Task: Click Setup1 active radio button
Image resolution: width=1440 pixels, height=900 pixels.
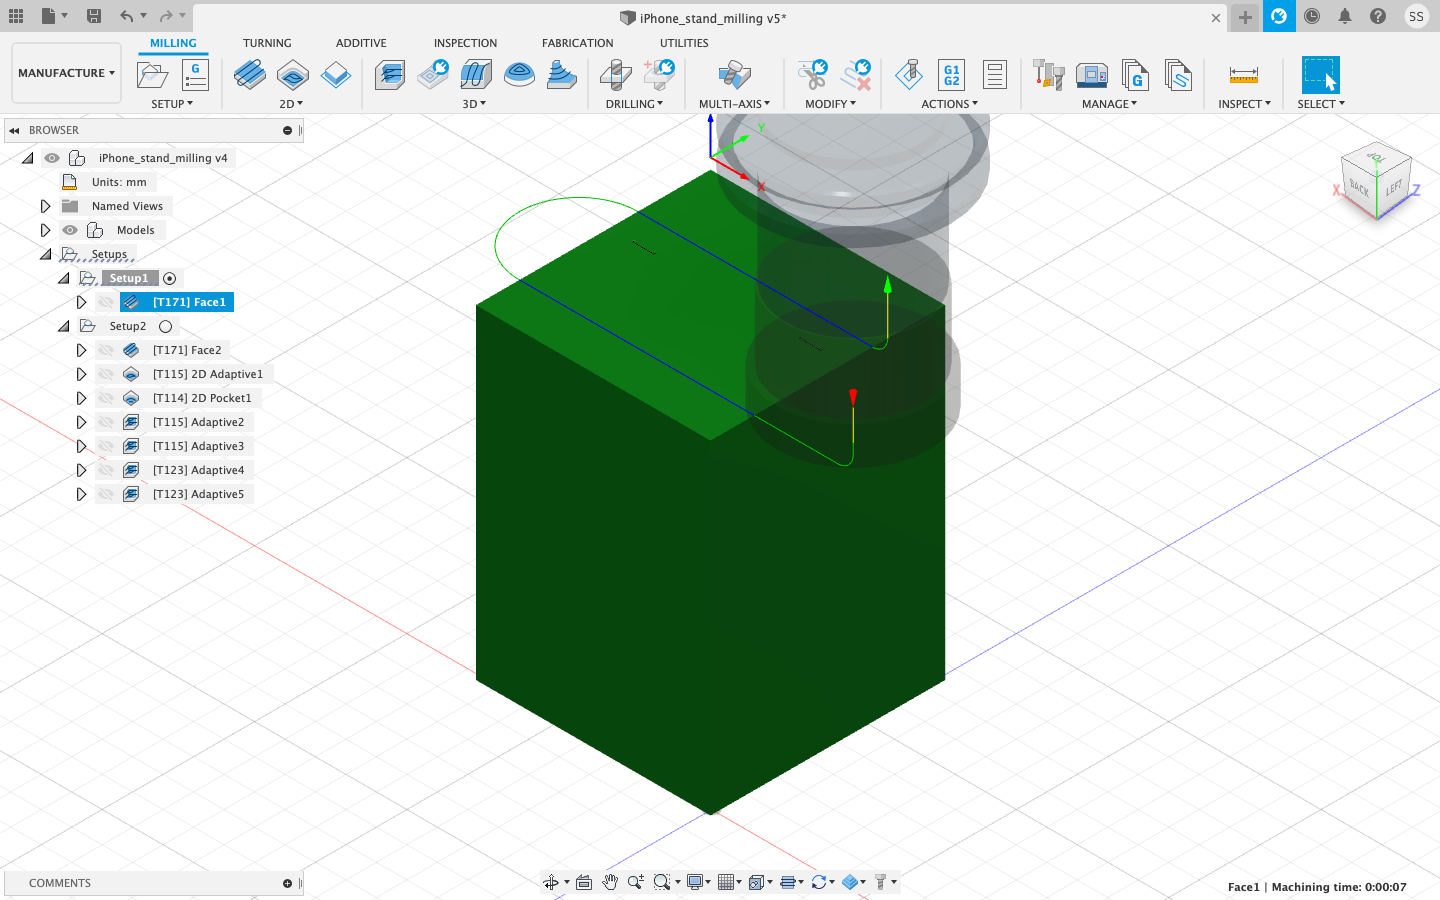Action: (x=170, y=278)
